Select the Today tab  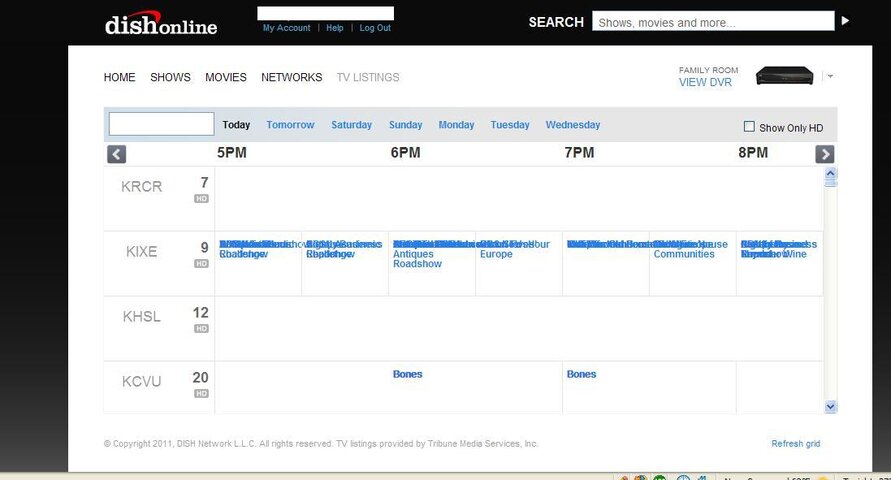[x=236, y=125]
